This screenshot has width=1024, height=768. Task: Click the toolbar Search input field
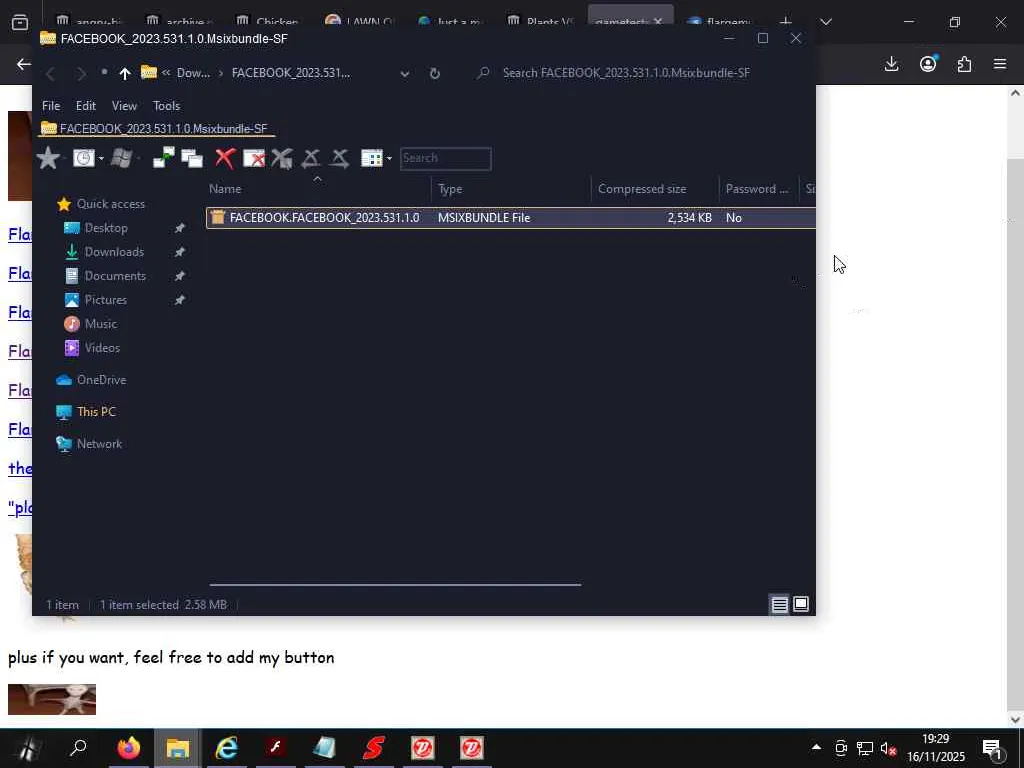tap(445, 159)
